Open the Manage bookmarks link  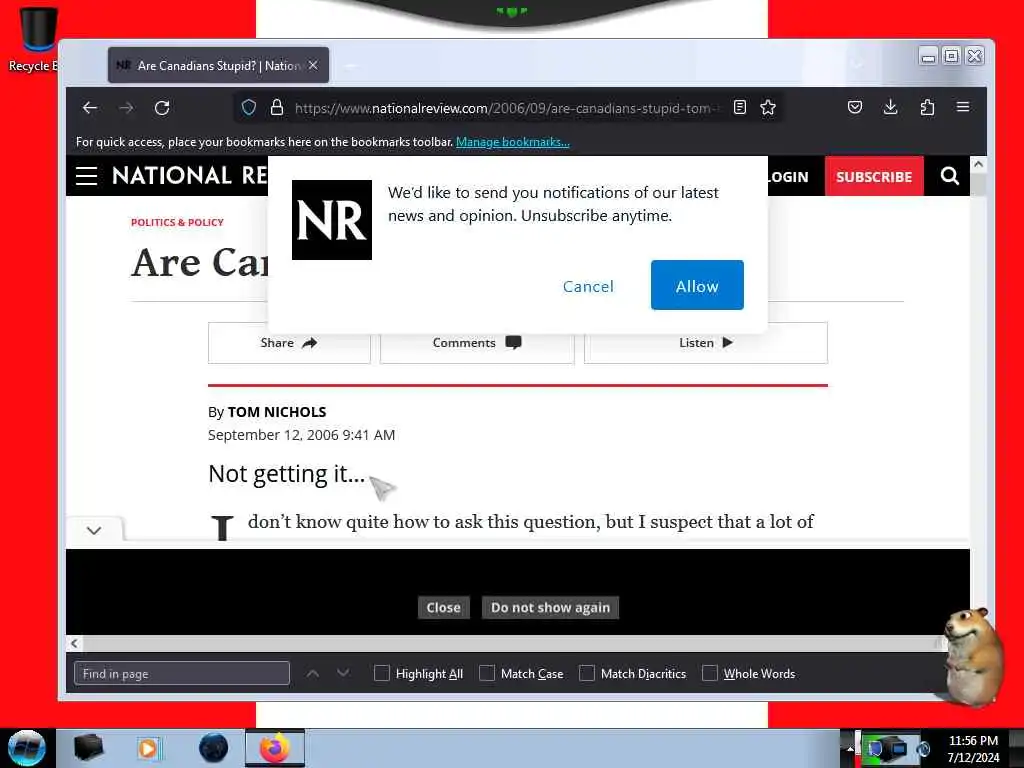tap(513, 142)
